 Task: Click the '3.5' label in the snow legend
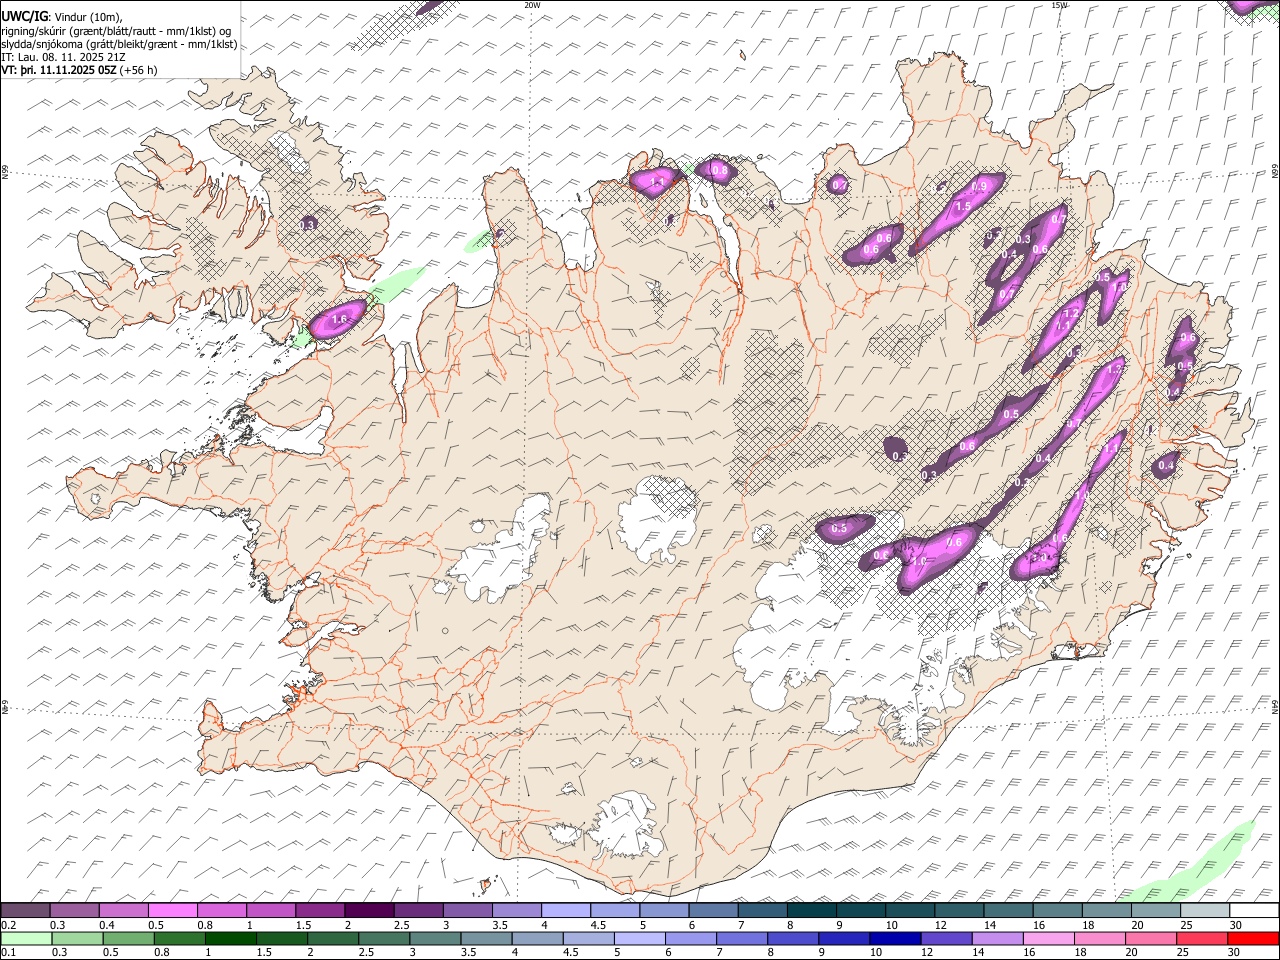499,925
